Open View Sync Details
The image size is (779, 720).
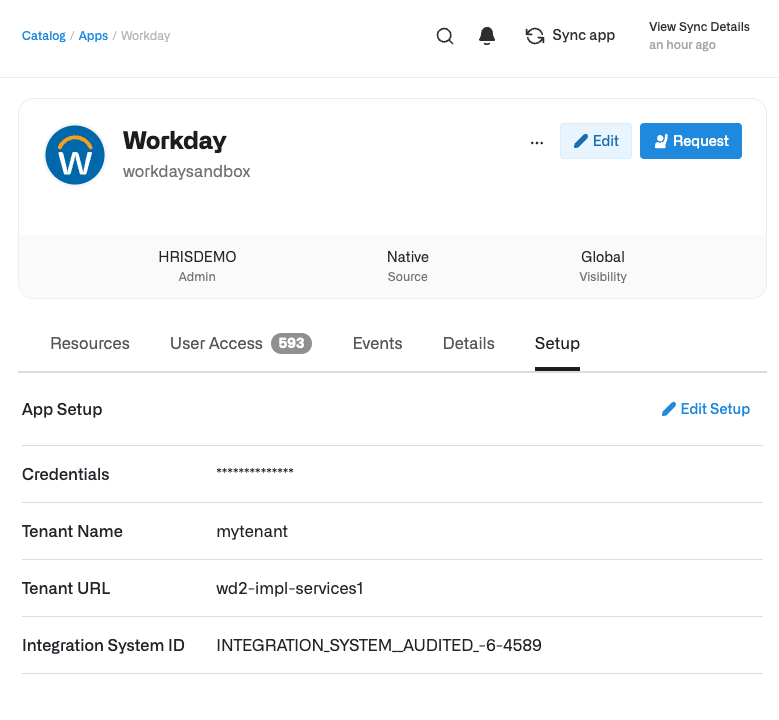[699, 27]
